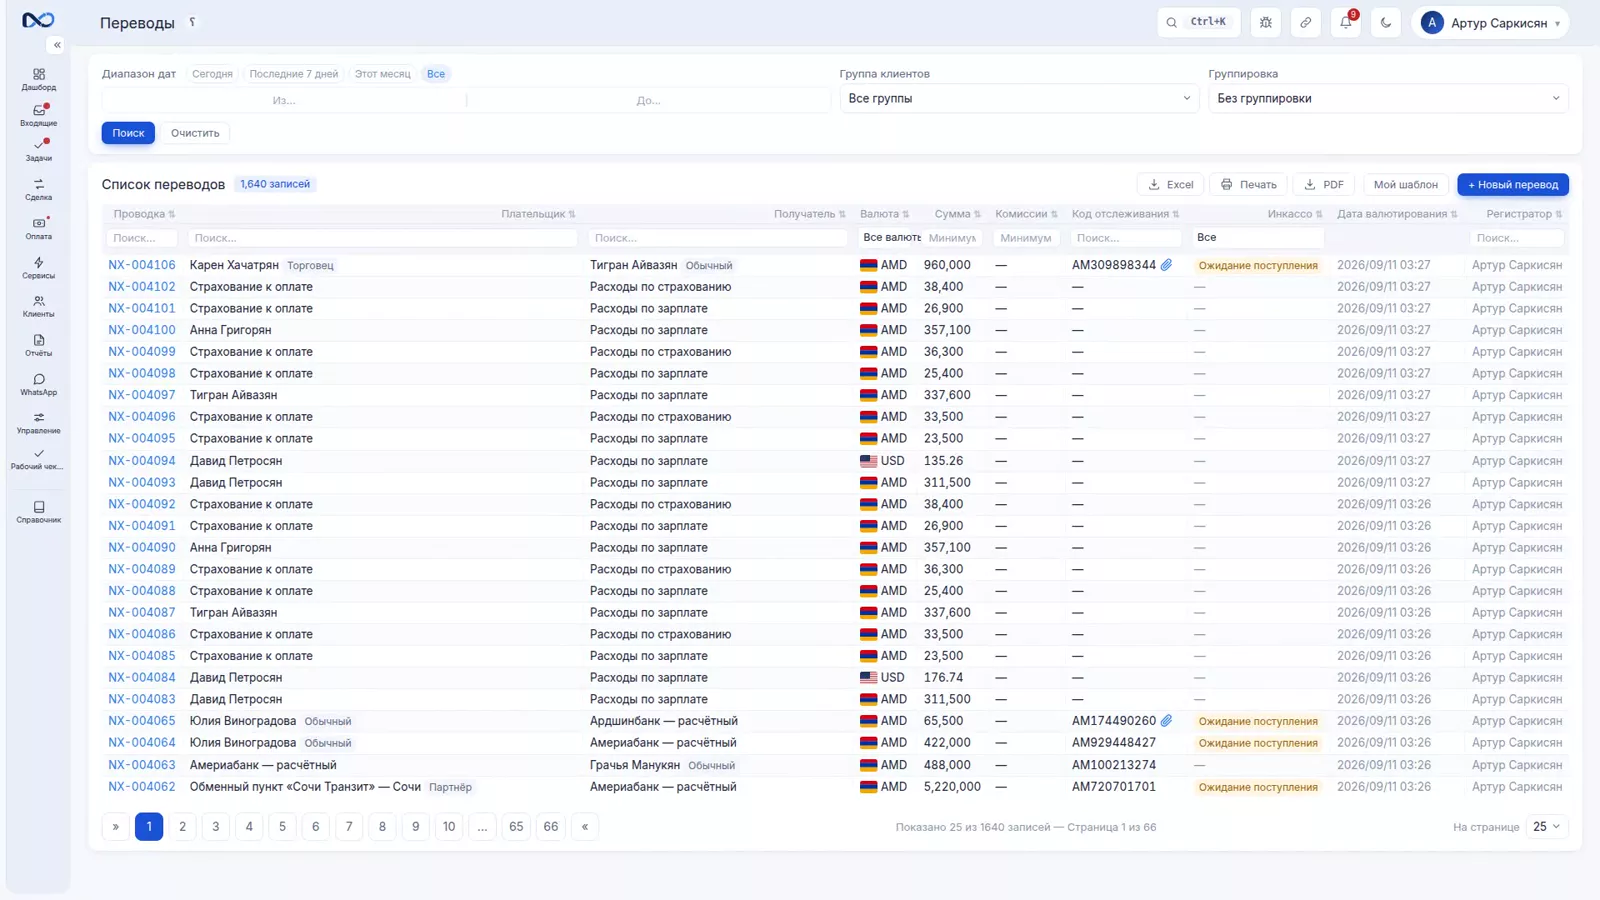Expand the Группировка dropdown
The height and width of the screenshot is (900, 1600).
click(1388, 98)
